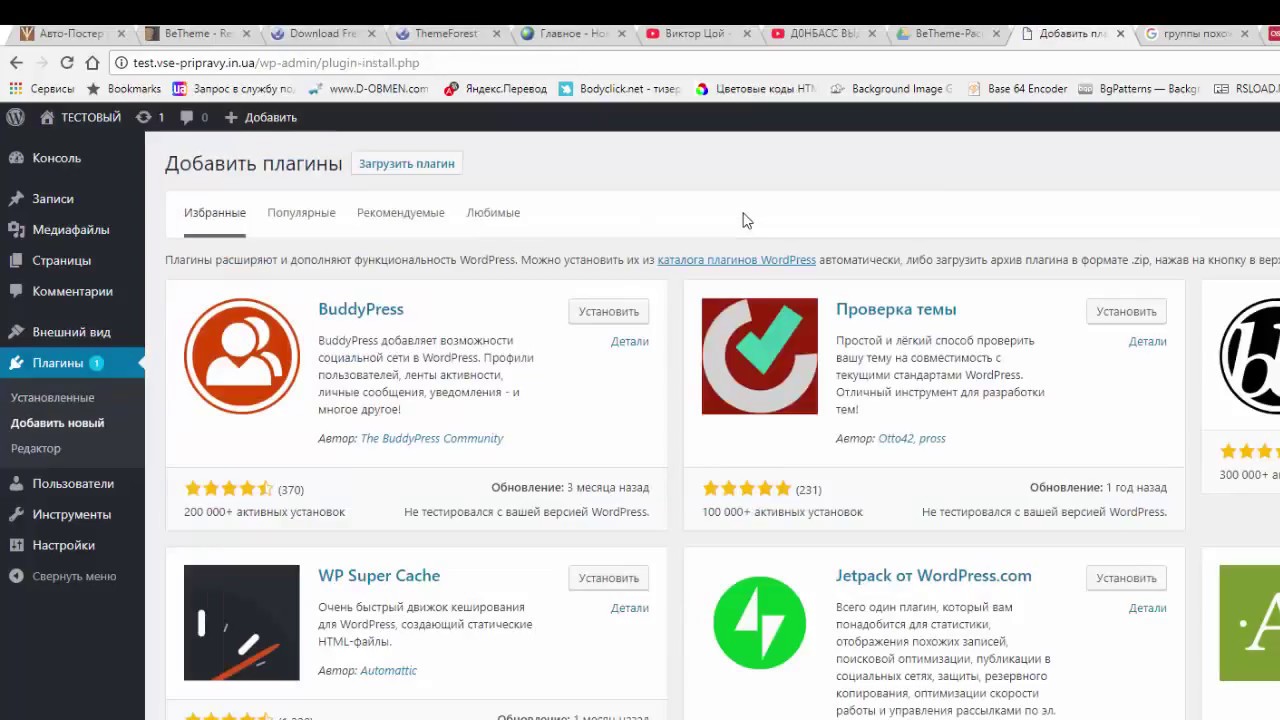Install the Проверка темы plugin

tap(1126, 311)
